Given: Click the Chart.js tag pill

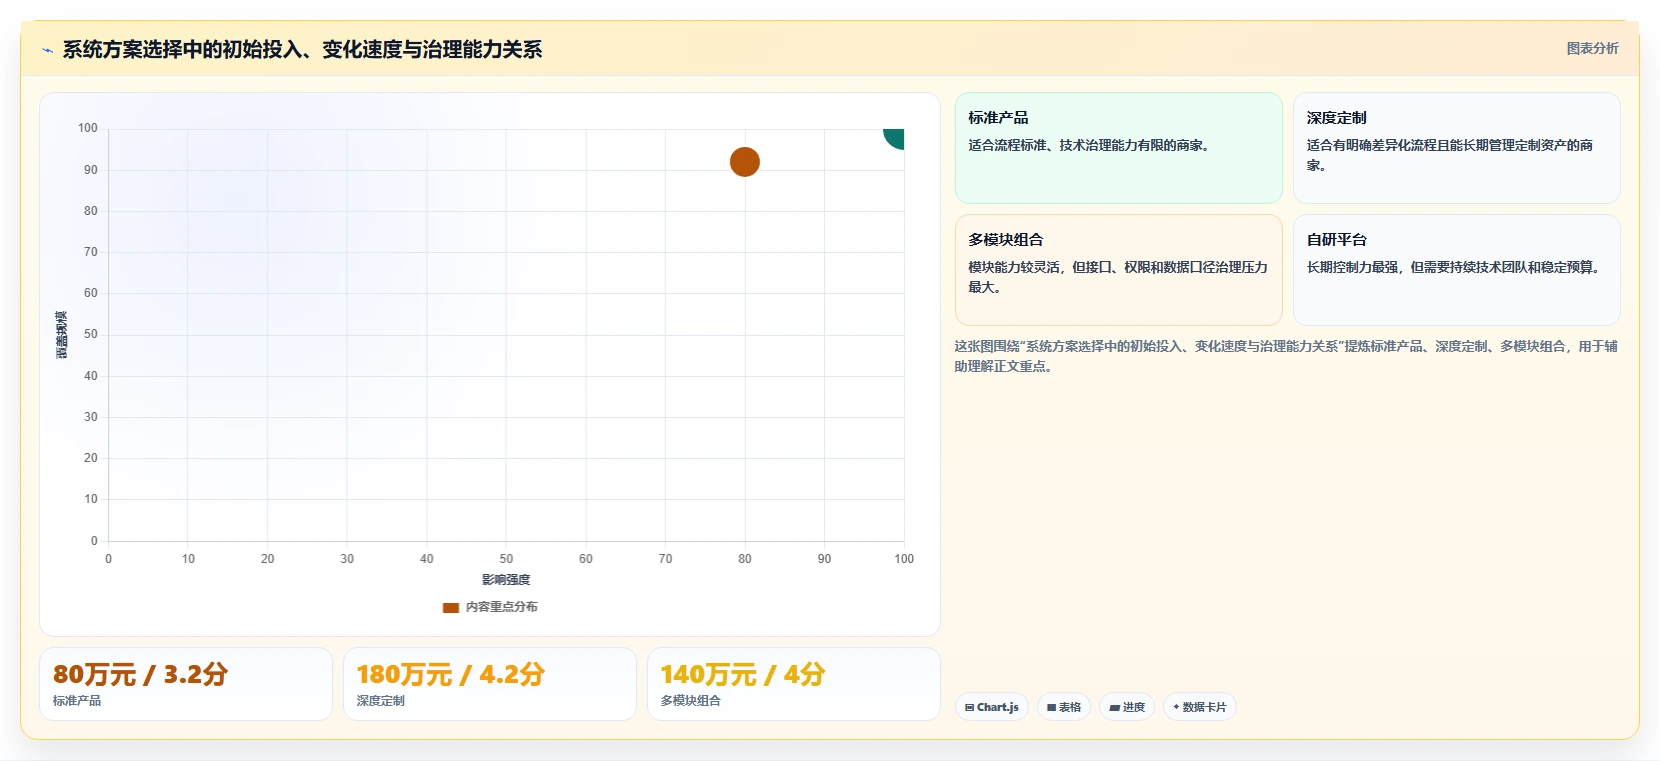Looking at the screenshot, I should pos(991,707).
